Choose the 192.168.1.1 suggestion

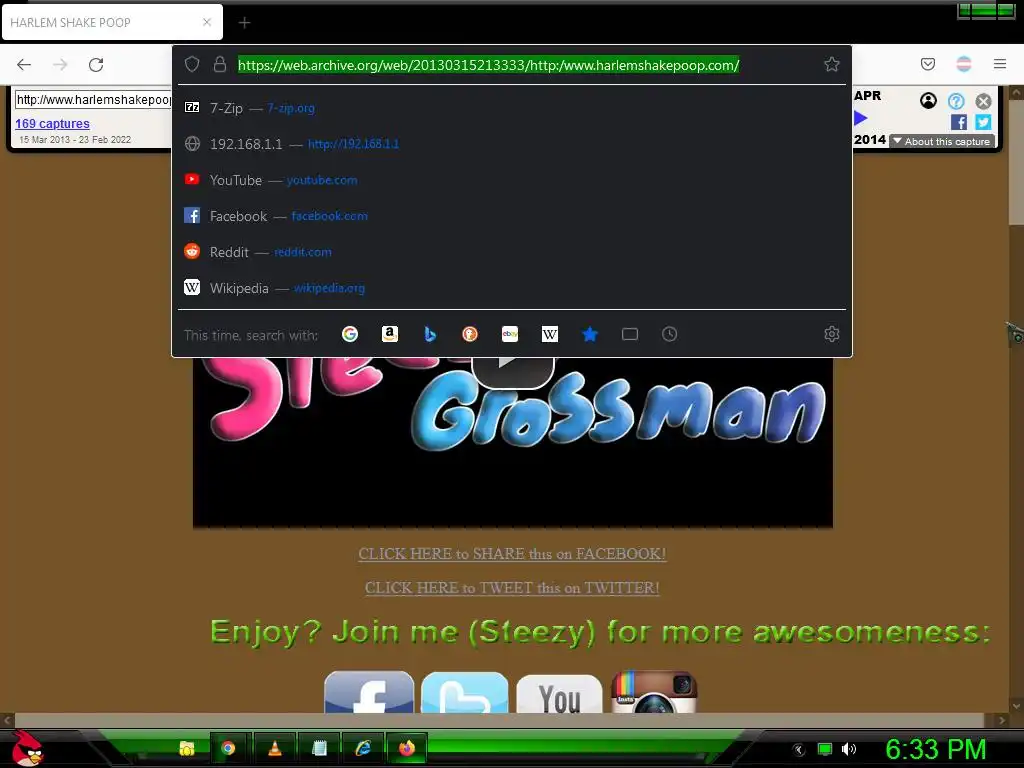click(512, 144)
